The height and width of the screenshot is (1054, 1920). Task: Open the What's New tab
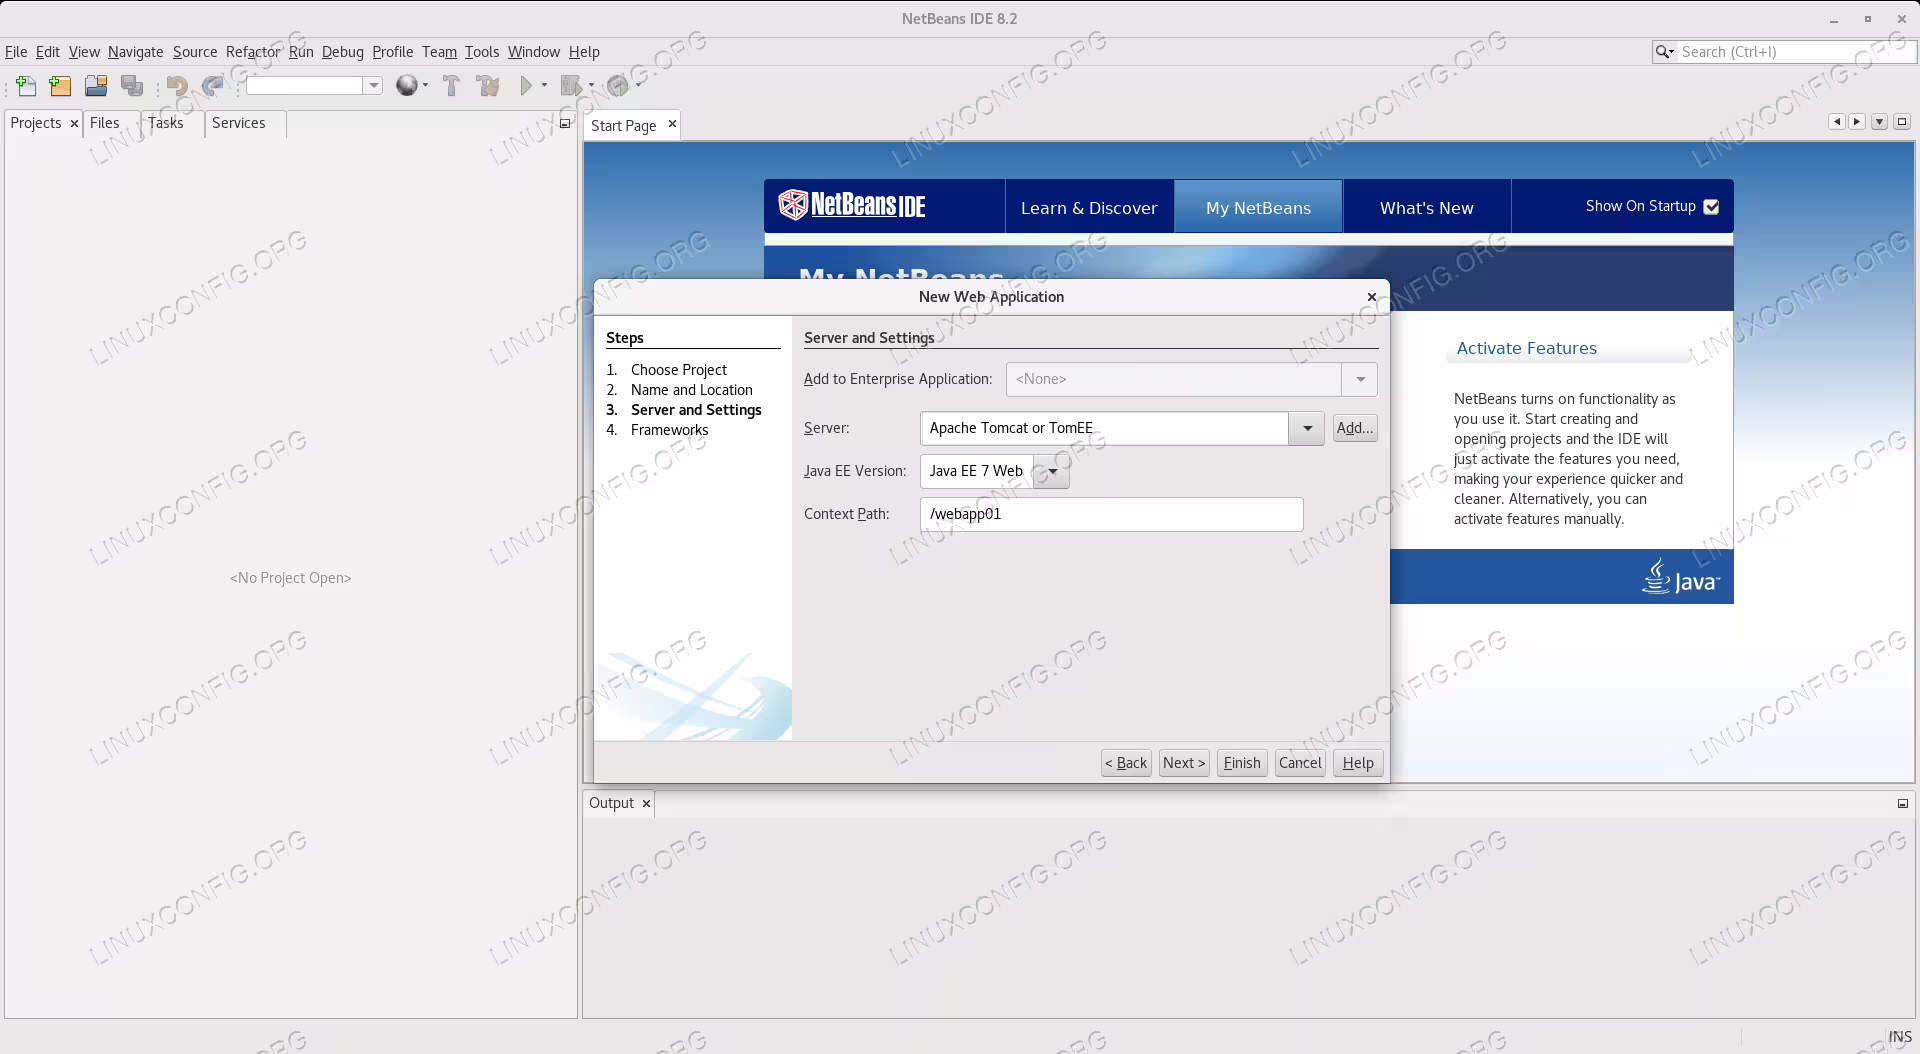[x=1427, y=207]
